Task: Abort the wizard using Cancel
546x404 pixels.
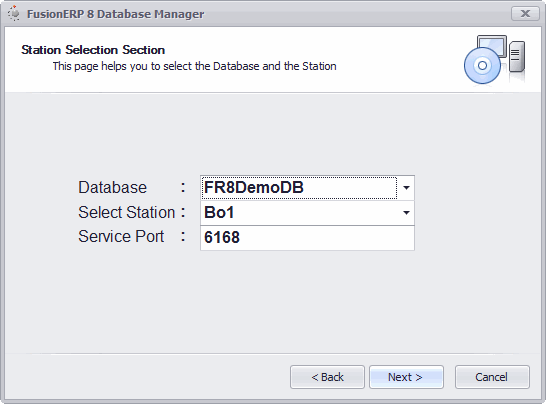Action: point(492,377)
